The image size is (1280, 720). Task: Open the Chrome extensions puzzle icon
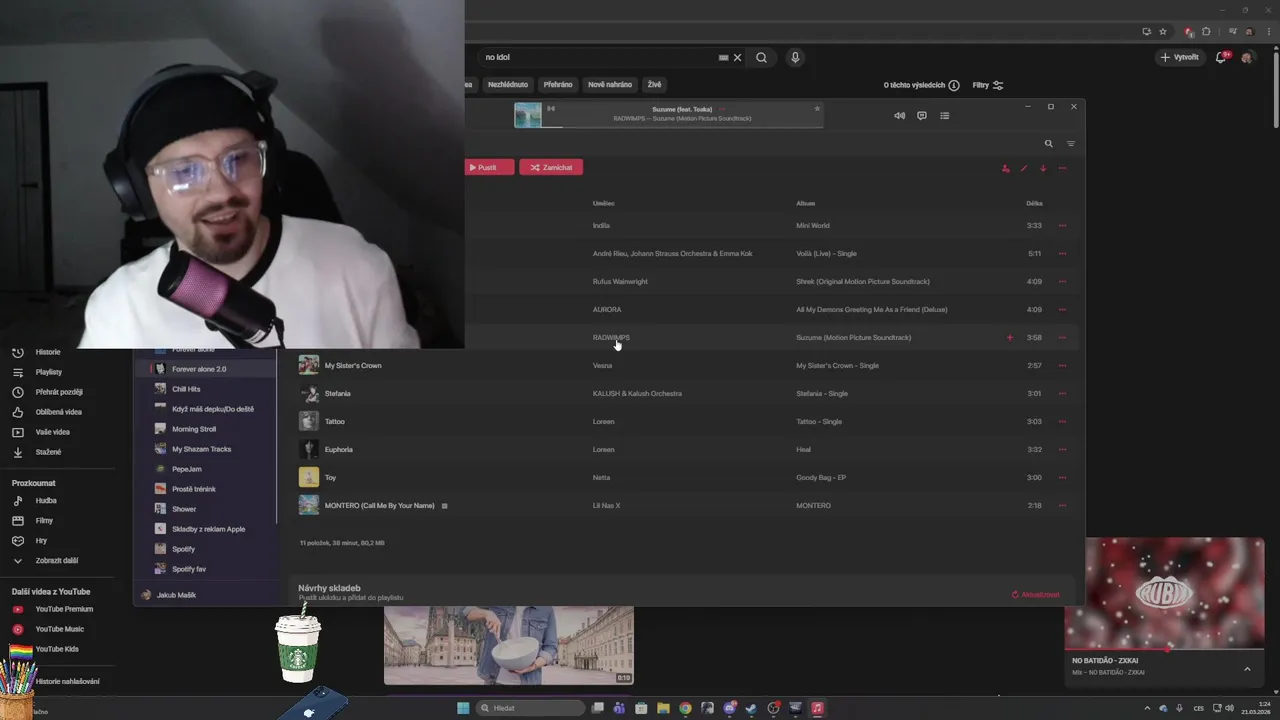pos(1206,31)
